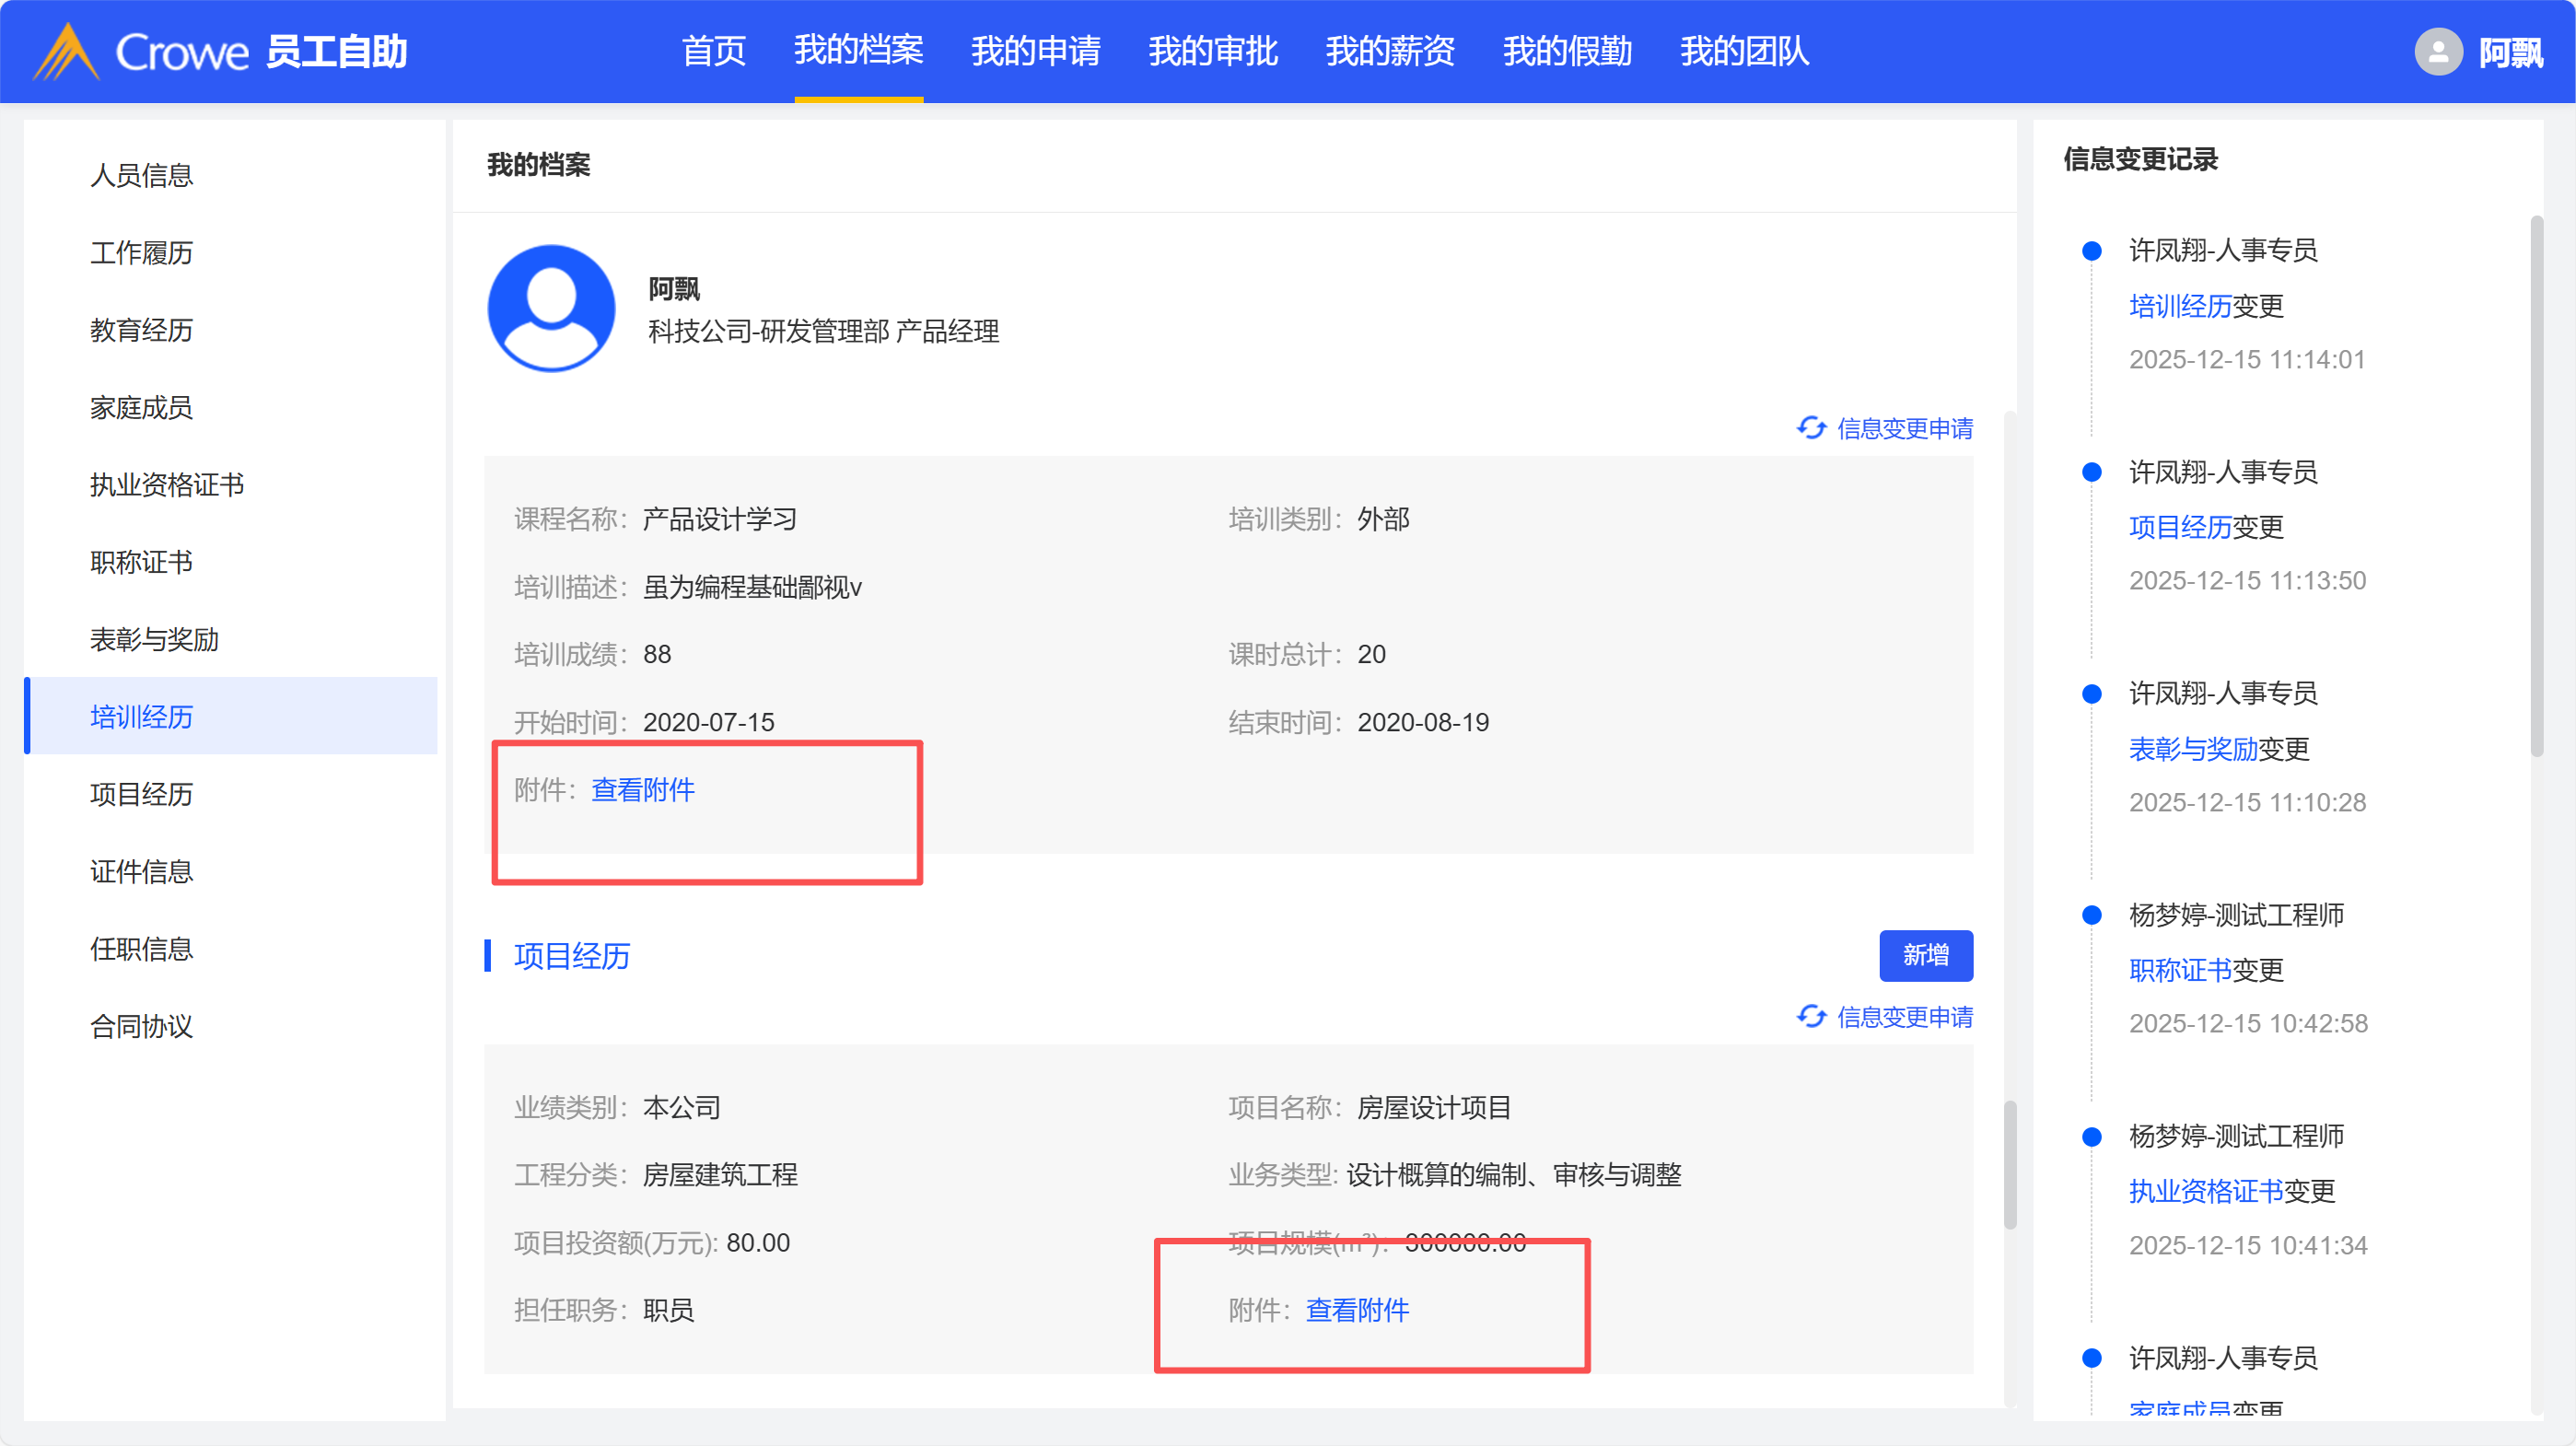Open 工作履历 in the left menu
This screenshot has width=2576, height=1446.
(141, 253)
